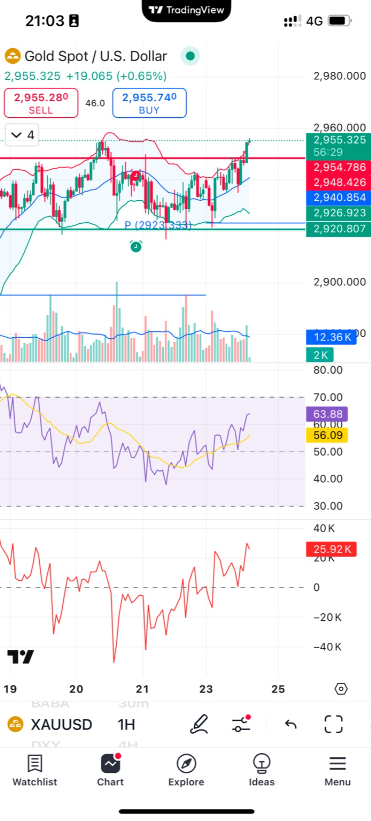Tap pivot label P (2923.333)
The height and width of the screenshot is (821, 371).
click(x=158, y=225)
